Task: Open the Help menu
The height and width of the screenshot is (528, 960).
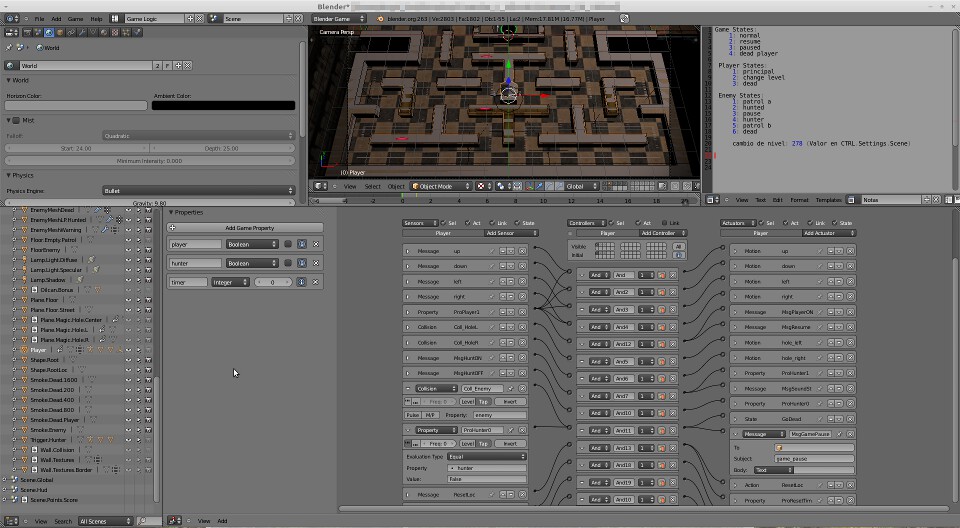Action: click(x=96, y=19)
